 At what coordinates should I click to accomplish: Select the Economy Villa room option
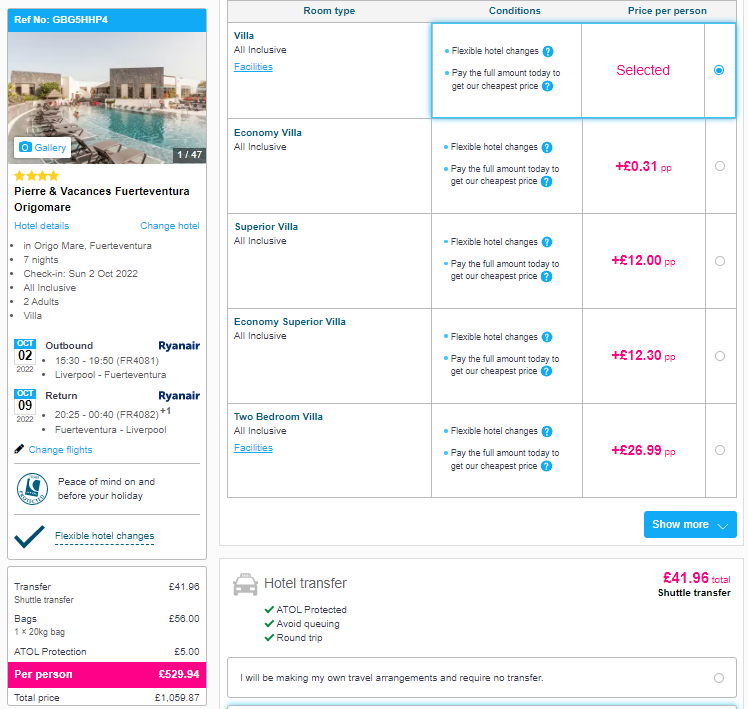720,166
